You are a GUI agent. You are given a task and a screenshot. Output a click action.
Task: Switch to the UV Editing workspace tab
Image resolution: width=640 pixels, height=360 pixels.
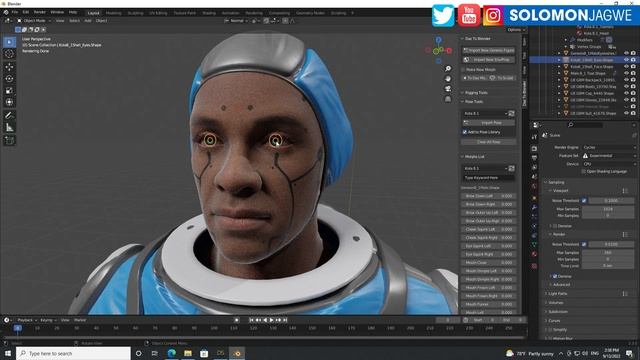pos(158,13)
